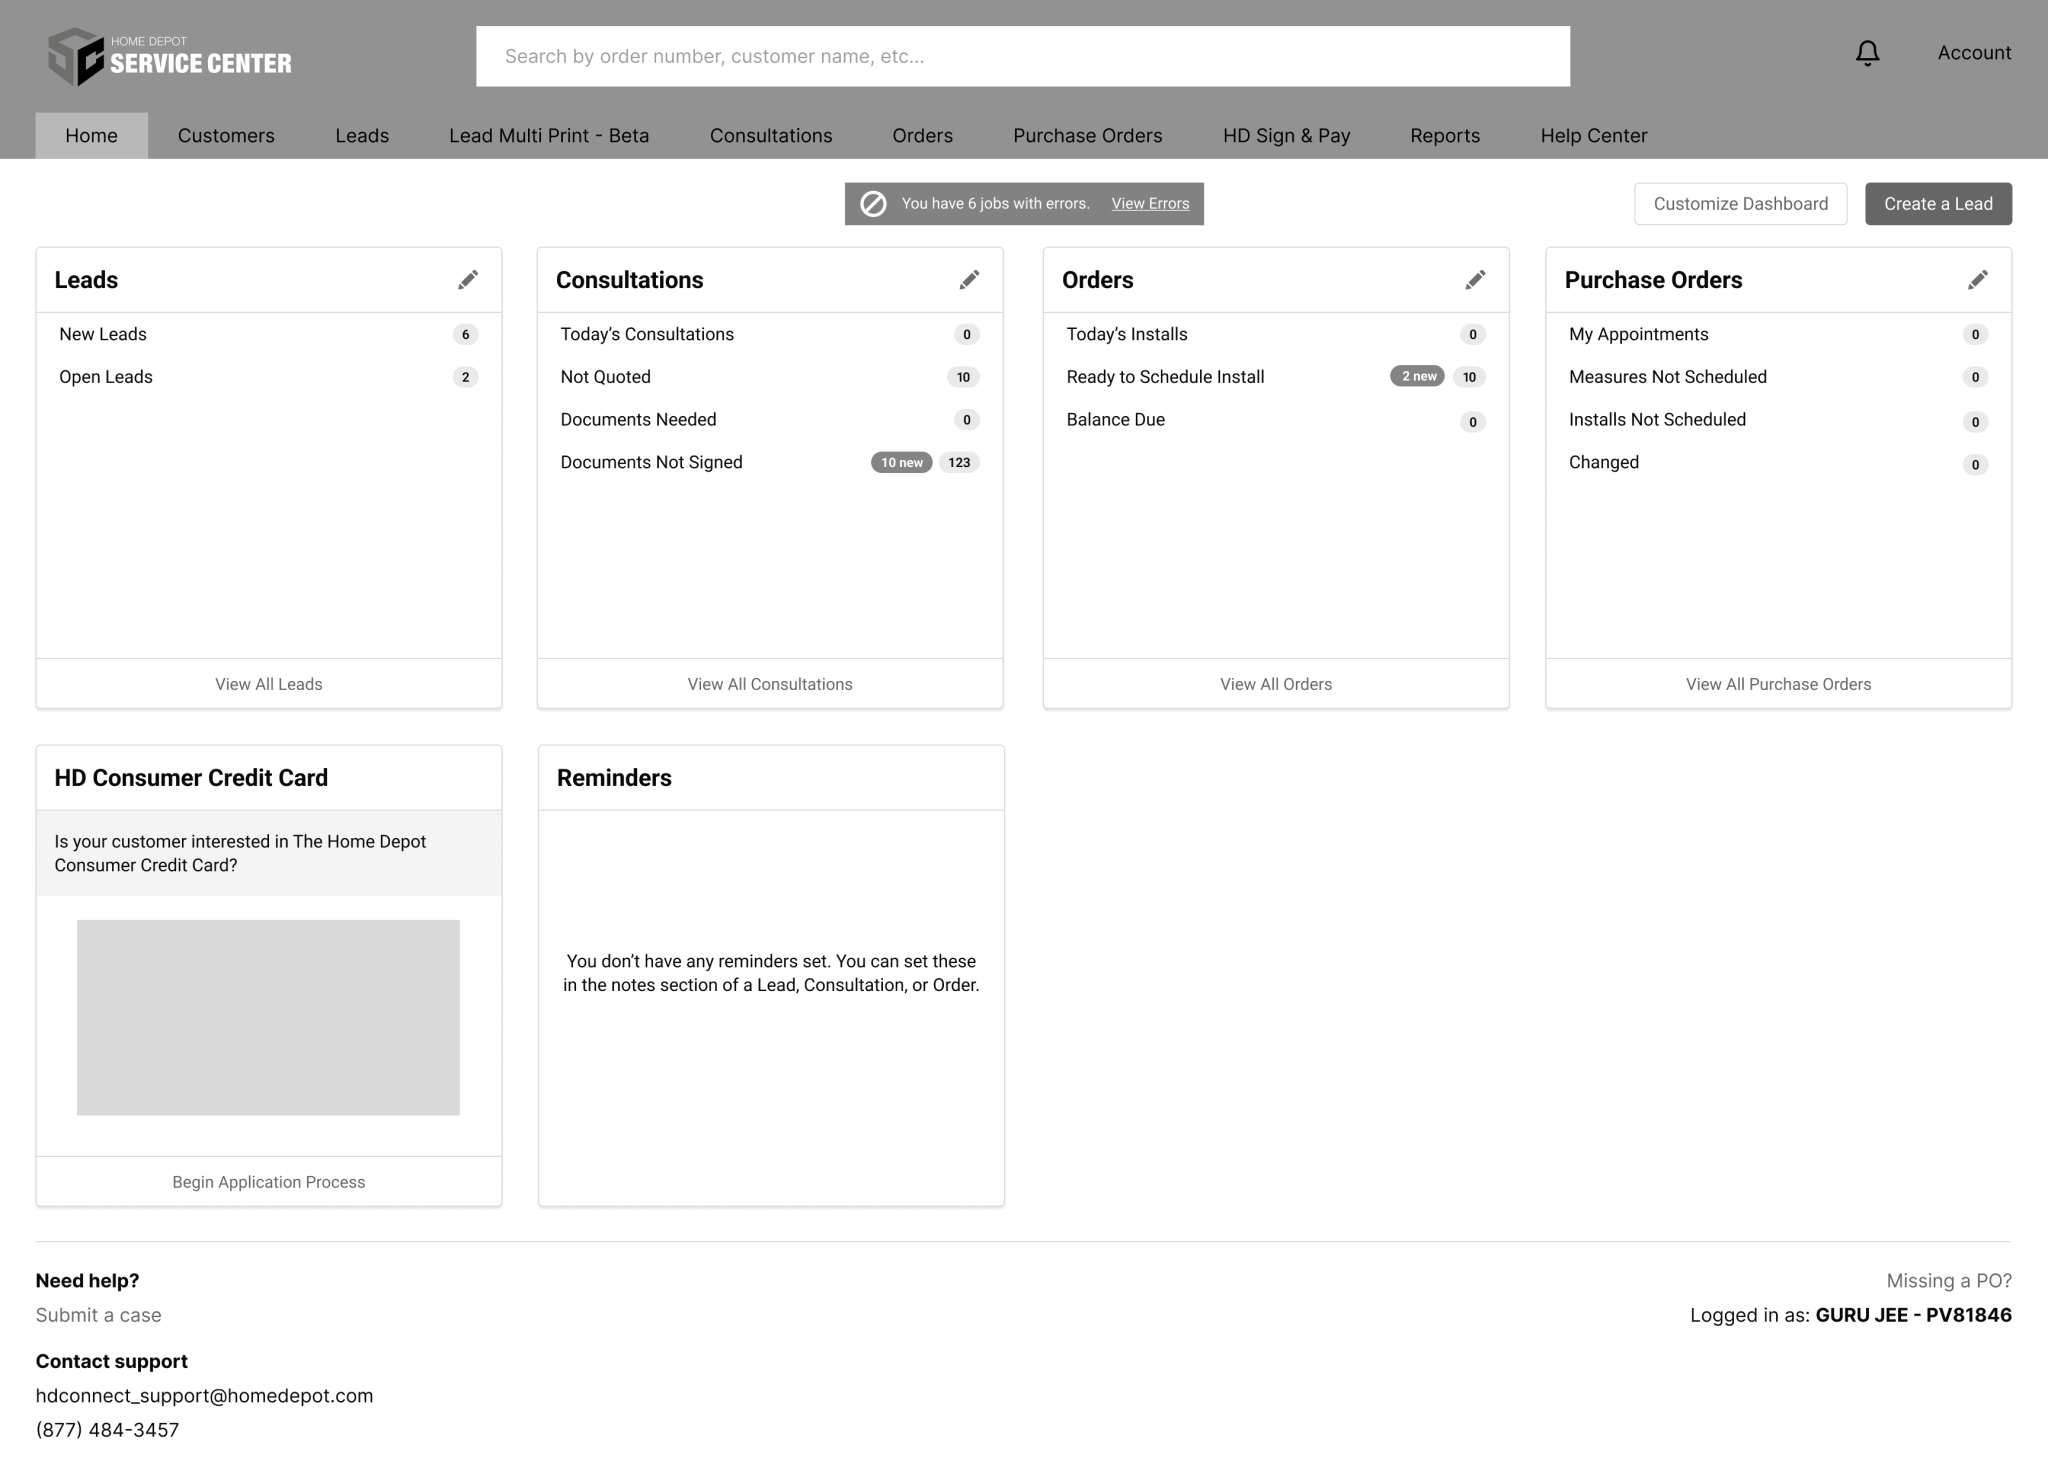Image resolution: width=2048 pixels, height=1477 pixels.
Task: Open the notifications bell
Action: 1867,53
